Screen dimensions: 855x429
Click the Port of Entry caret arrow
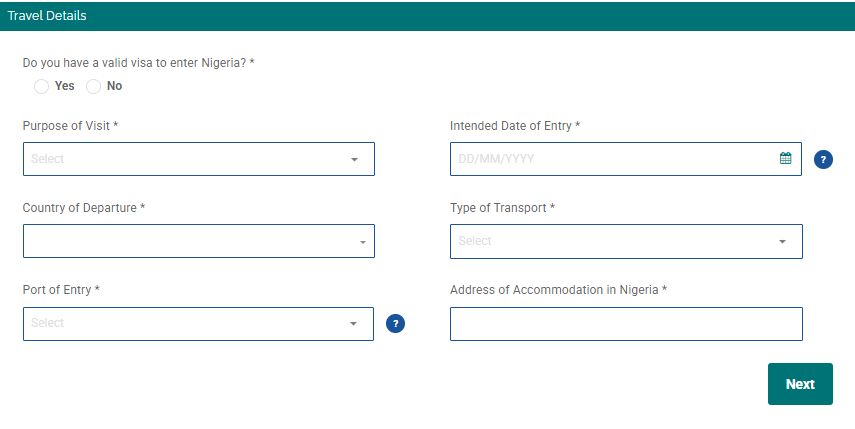click(x=353, y=324)
